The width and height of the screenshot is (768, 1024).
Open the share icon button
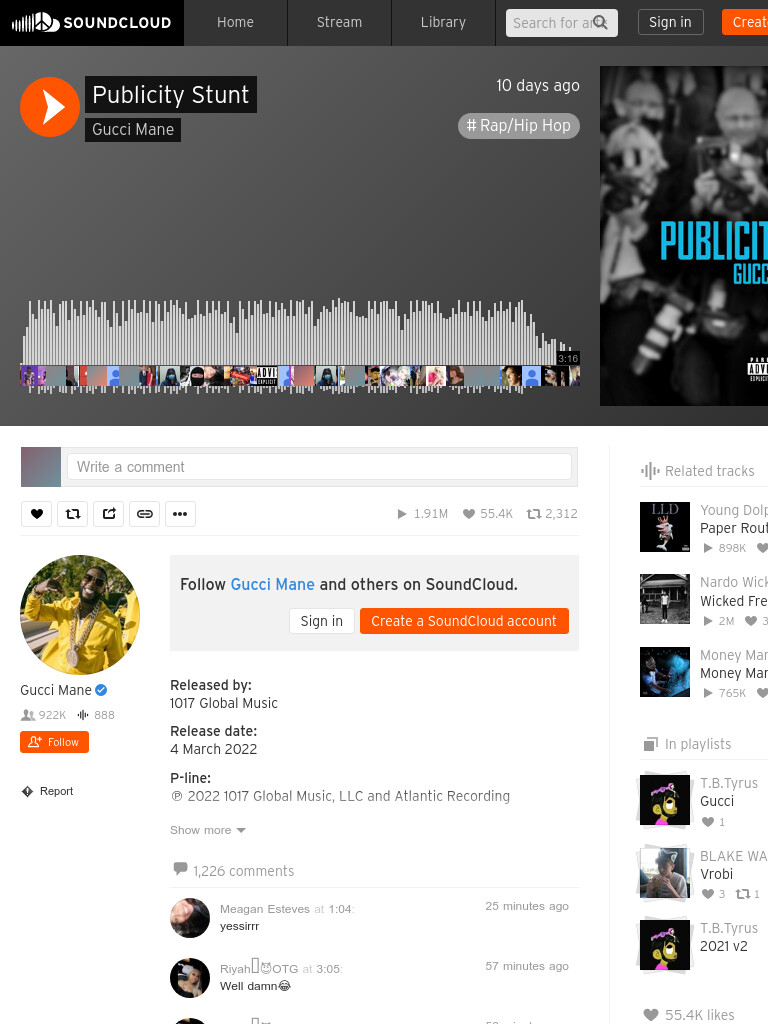(108, 514)
